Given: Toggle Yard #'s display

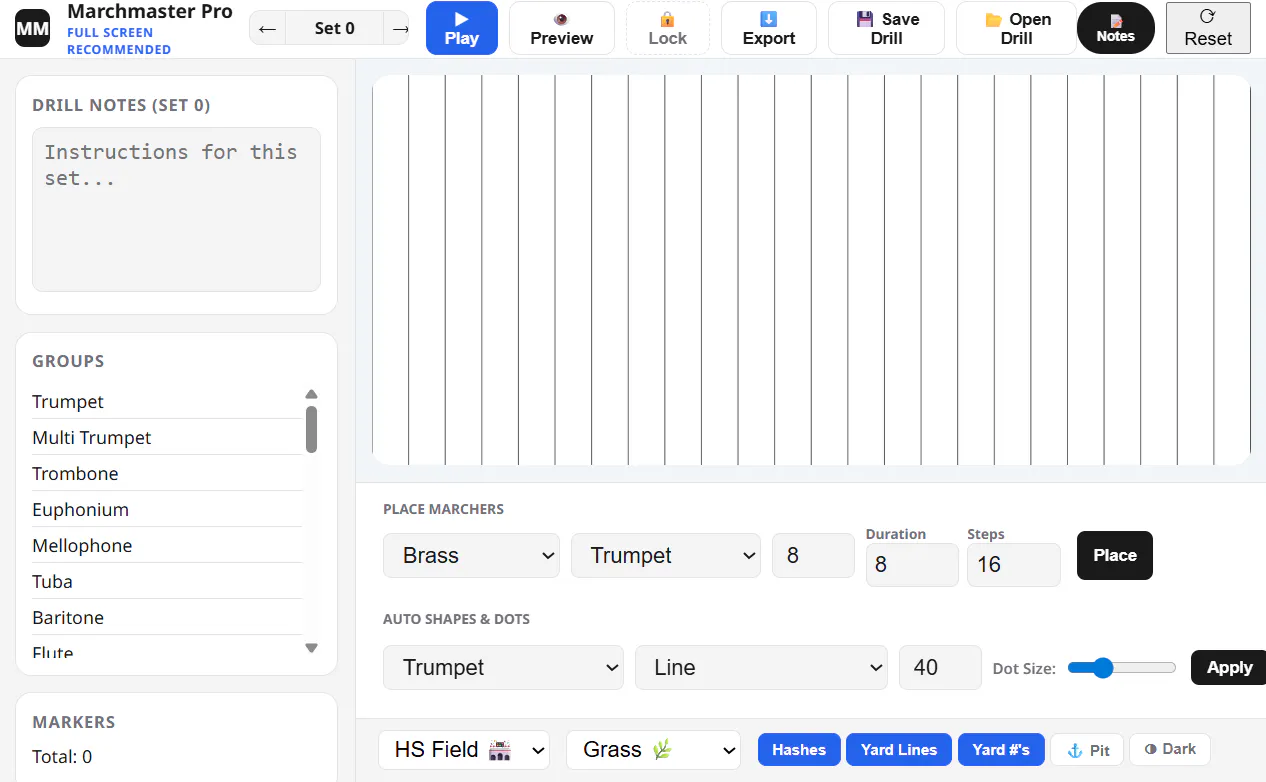Looking at the screenshot, I should 1001,750.
